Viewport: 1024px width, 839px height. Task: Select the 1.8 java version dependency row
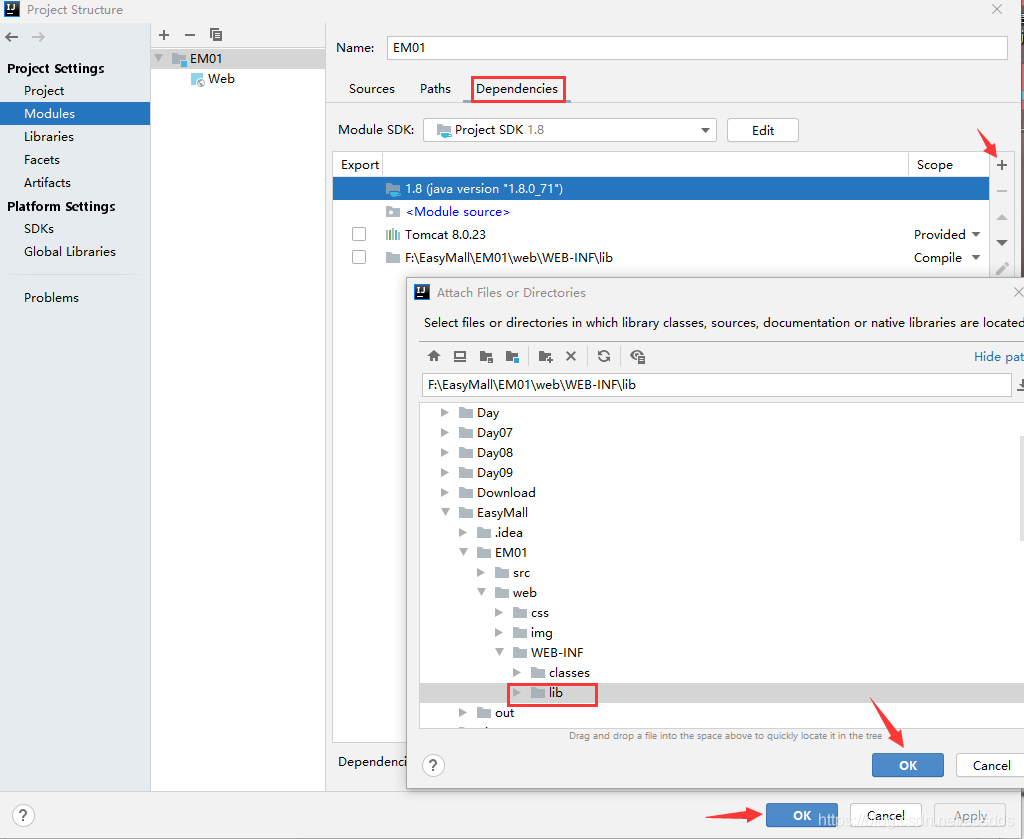[661, 189]
